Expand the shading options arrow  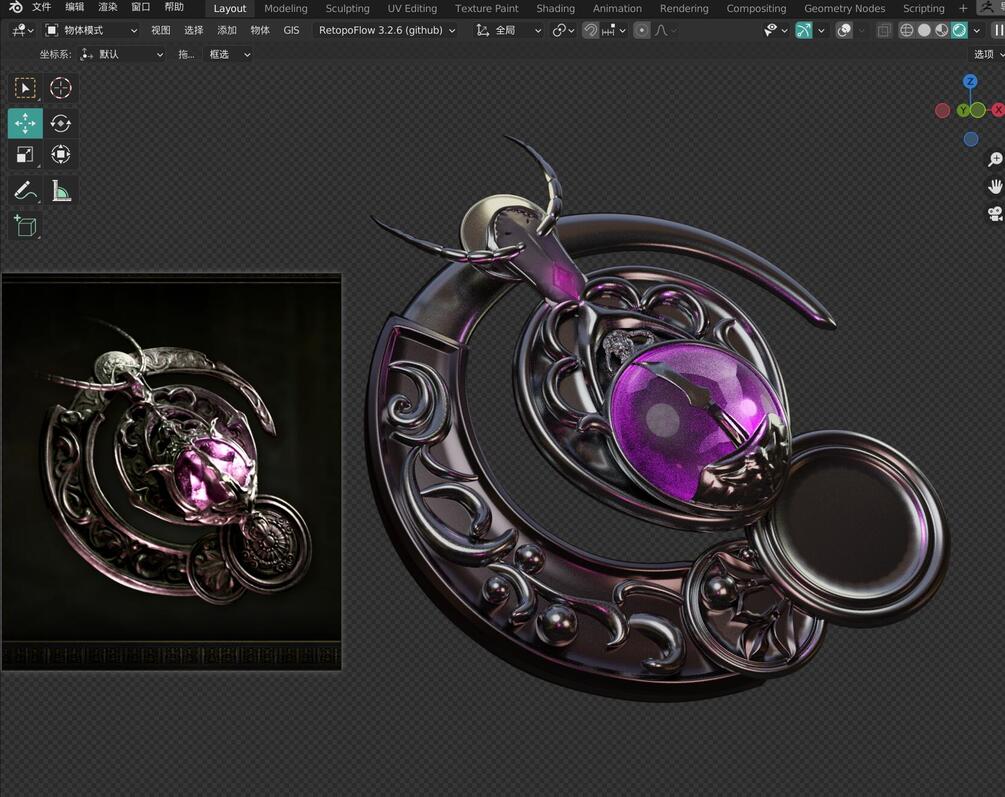977,30
